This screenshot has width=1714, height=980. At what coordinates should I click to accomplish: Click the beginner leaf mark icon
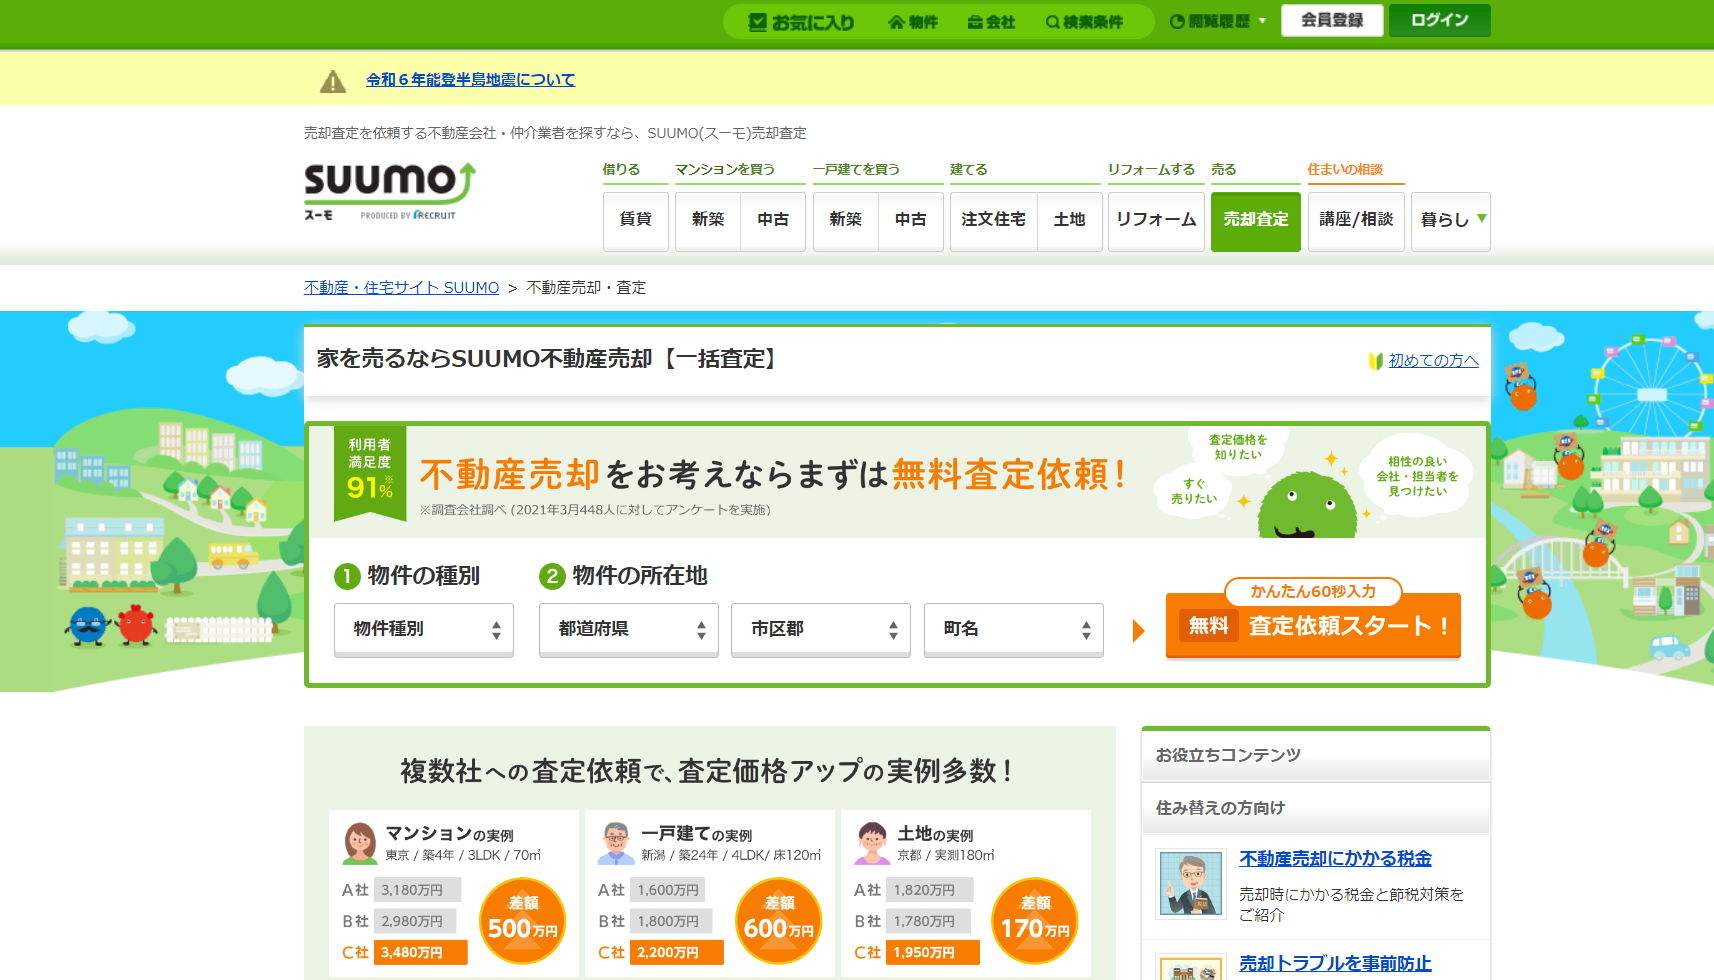pos(1376,361)
